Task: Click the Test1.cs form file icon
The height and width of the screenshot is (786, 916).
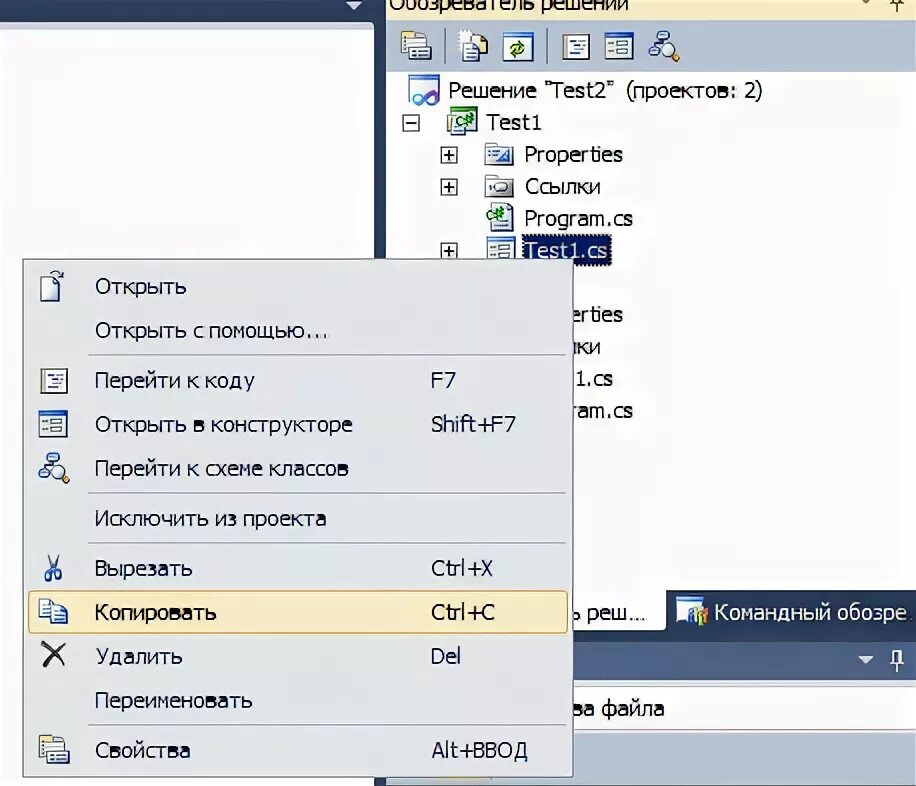Action: (501, 250)
